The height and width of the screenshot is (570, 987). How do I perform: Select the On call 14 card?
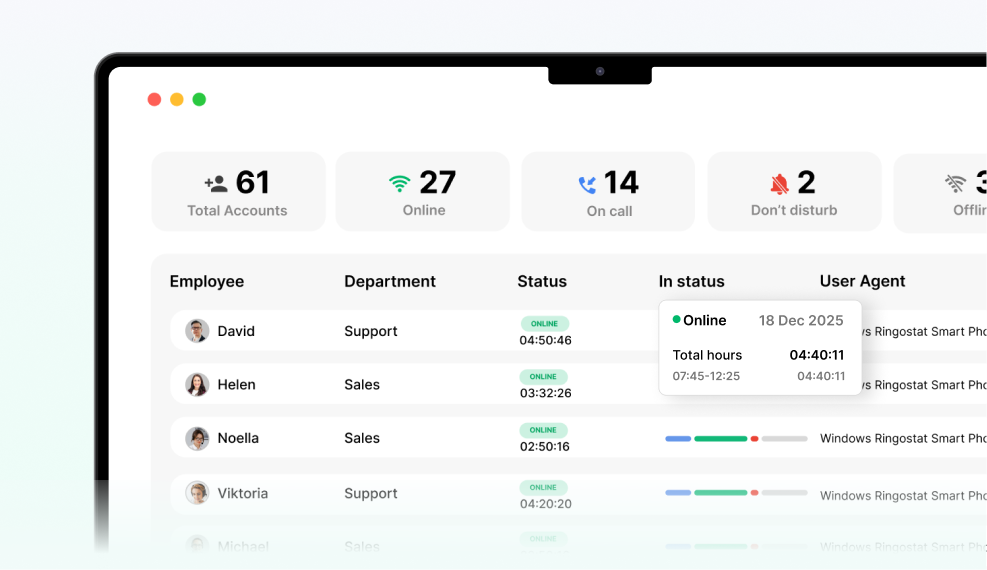608,191
